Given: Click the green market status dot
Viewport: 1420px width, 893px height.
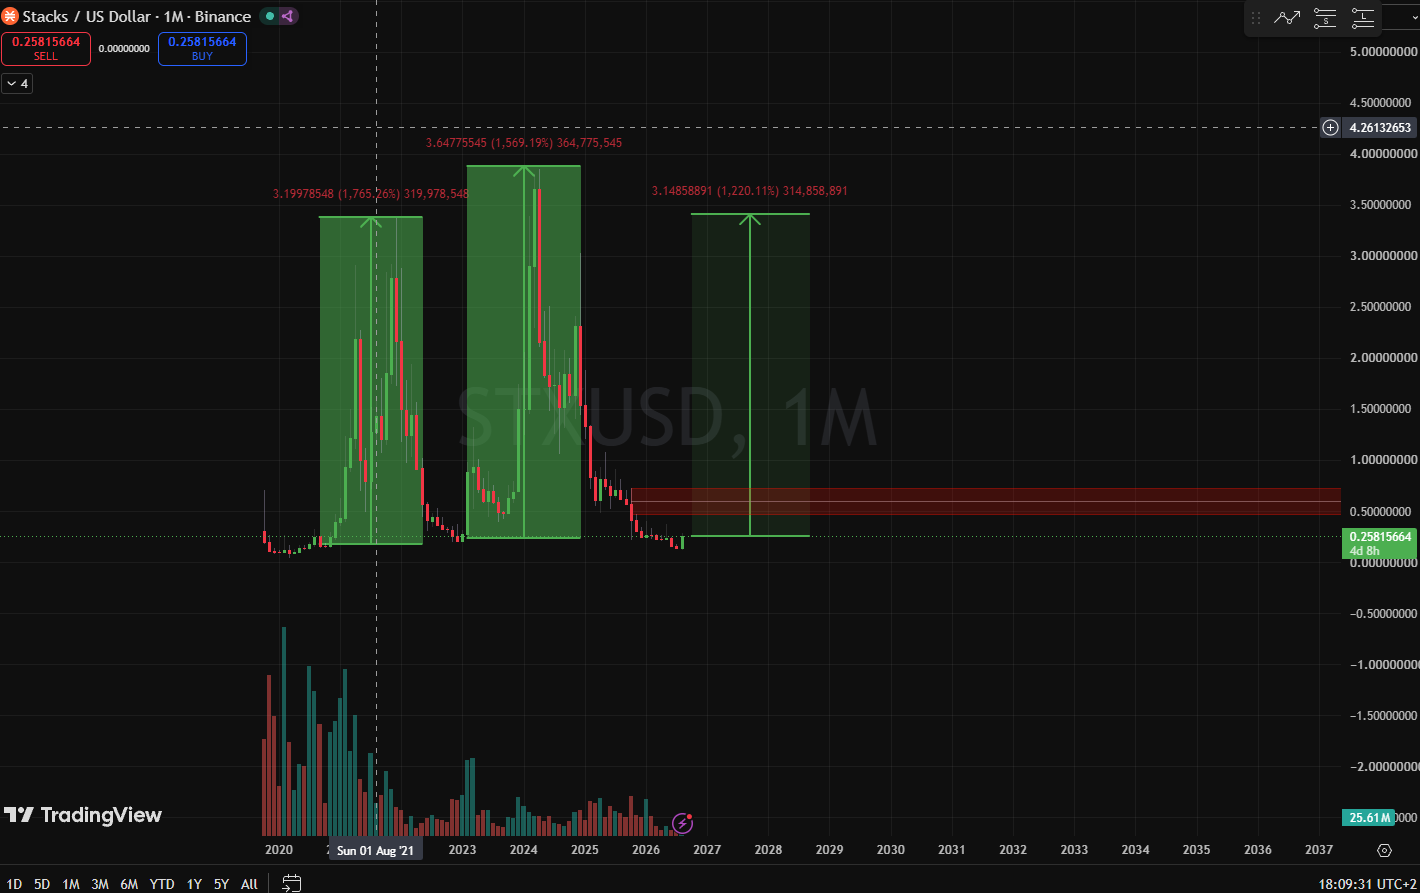Looking at the screenshot, I should [x=269, y=16].
